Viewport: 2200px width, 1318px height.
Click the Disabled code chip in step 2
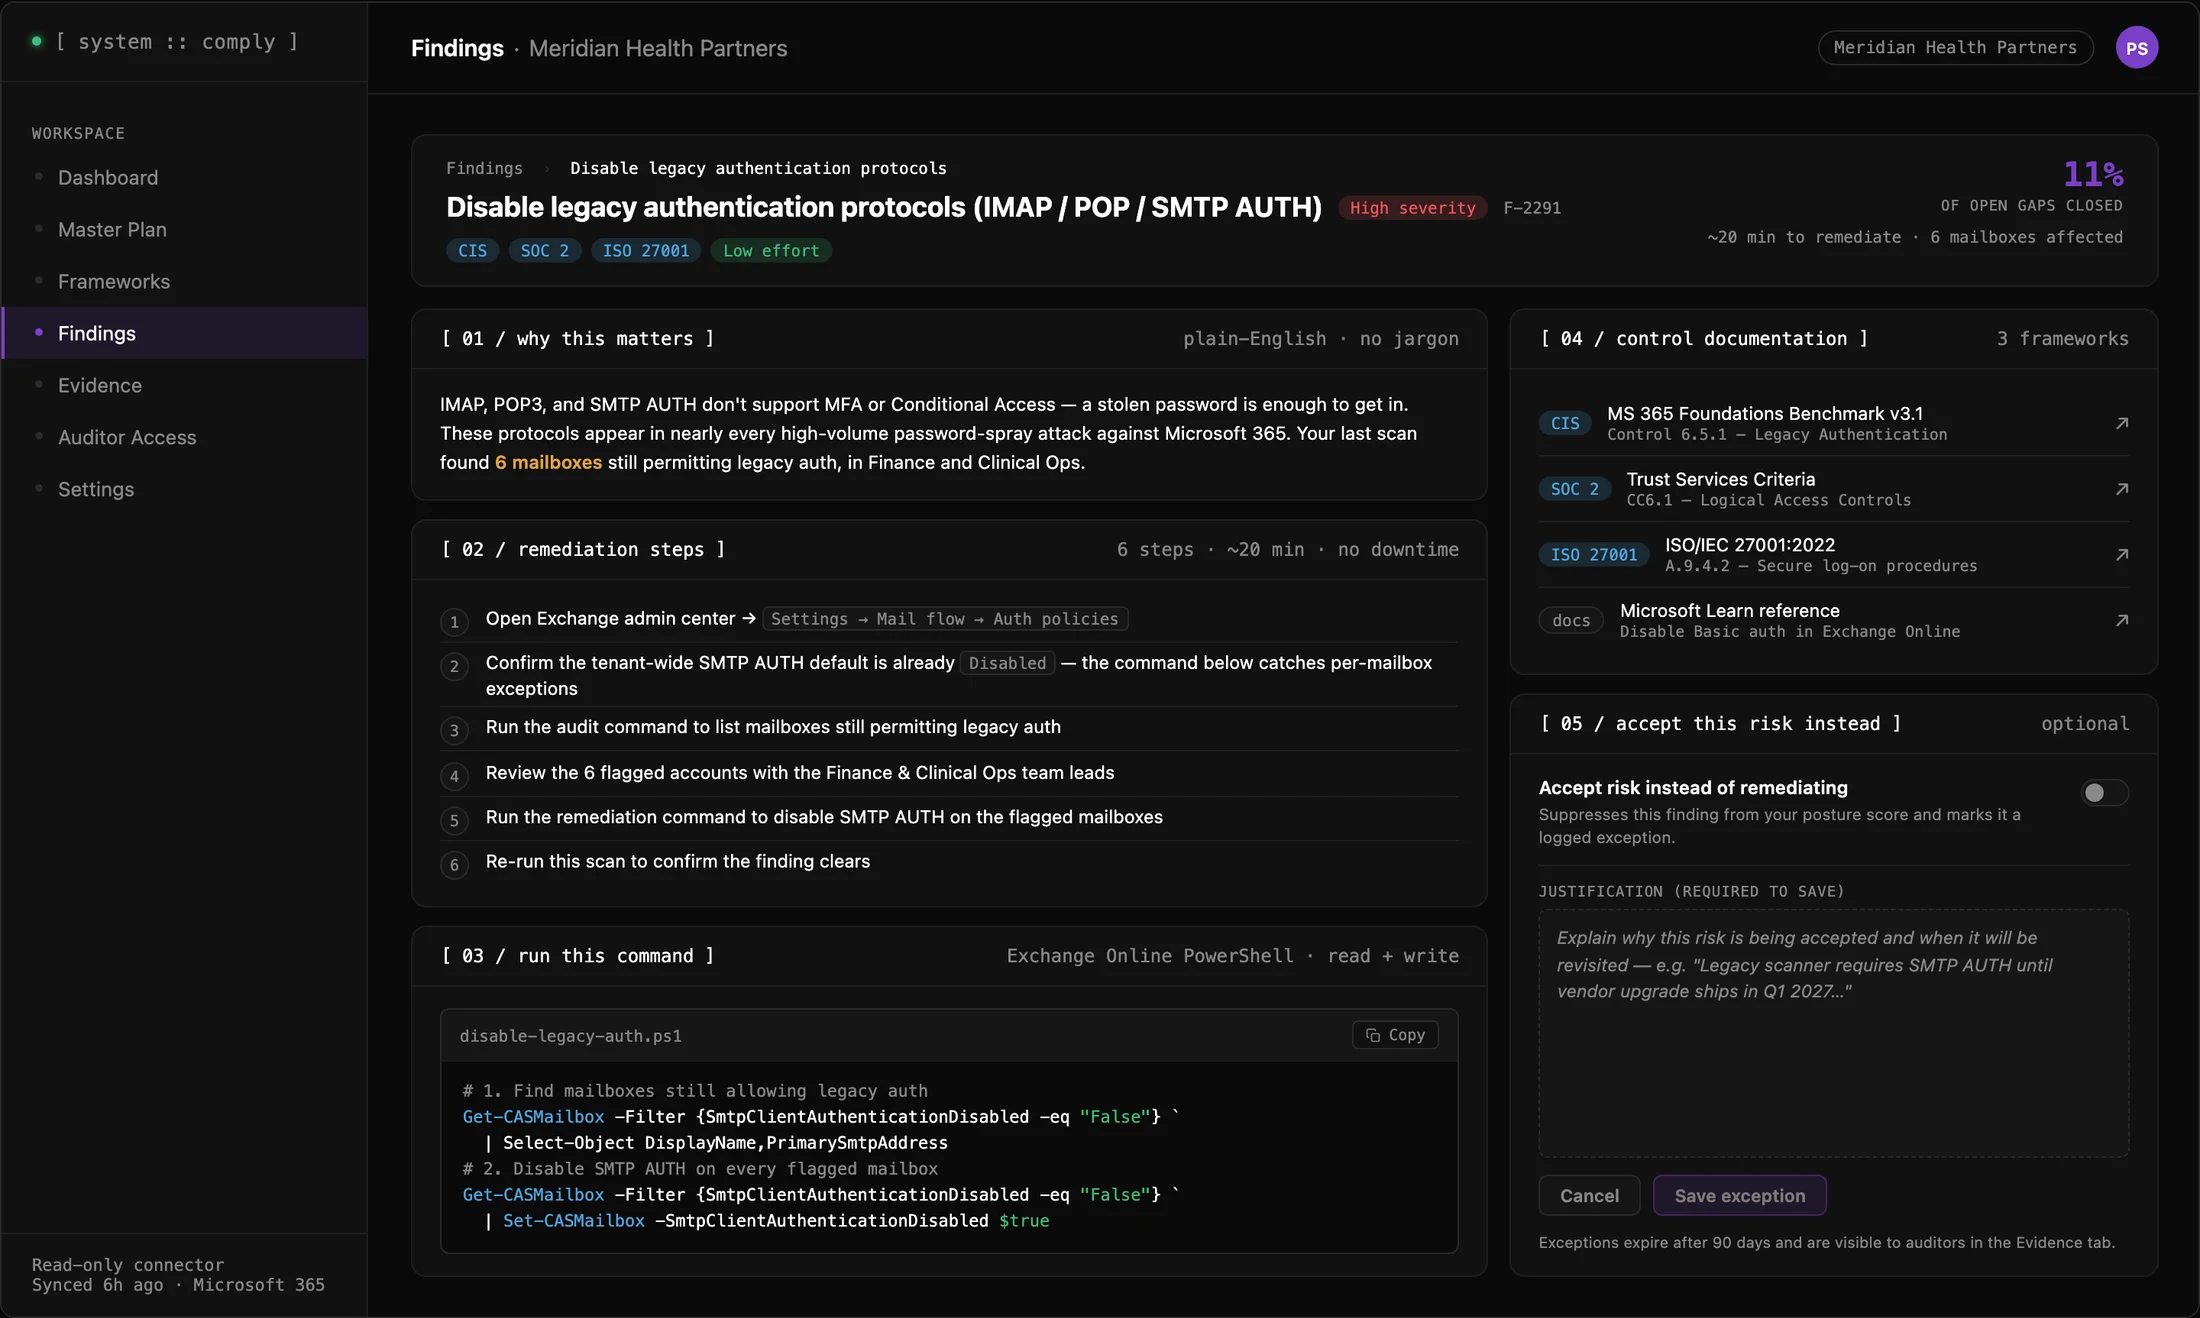(1007, 664)
